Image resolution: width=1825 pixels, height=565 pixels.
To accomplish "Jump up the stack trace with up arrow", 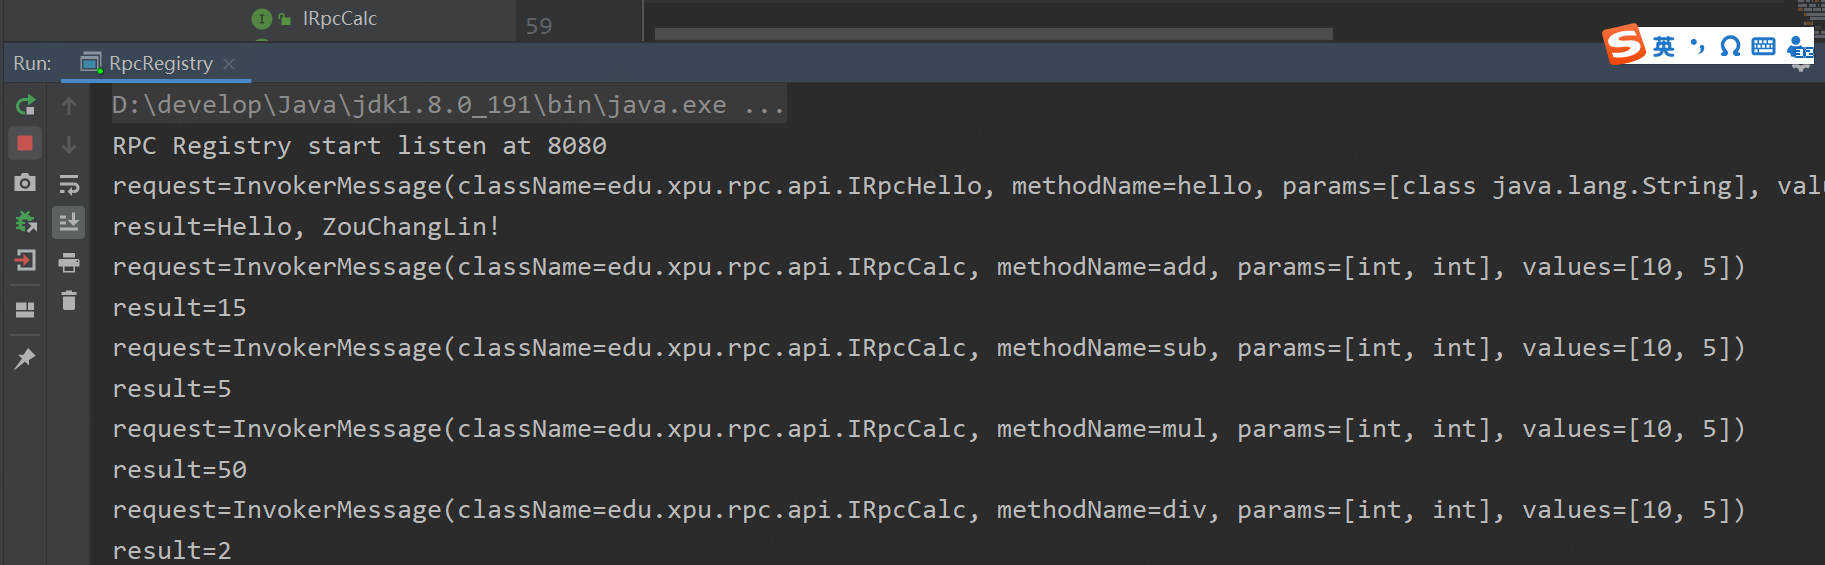I will tap(69, 105).
